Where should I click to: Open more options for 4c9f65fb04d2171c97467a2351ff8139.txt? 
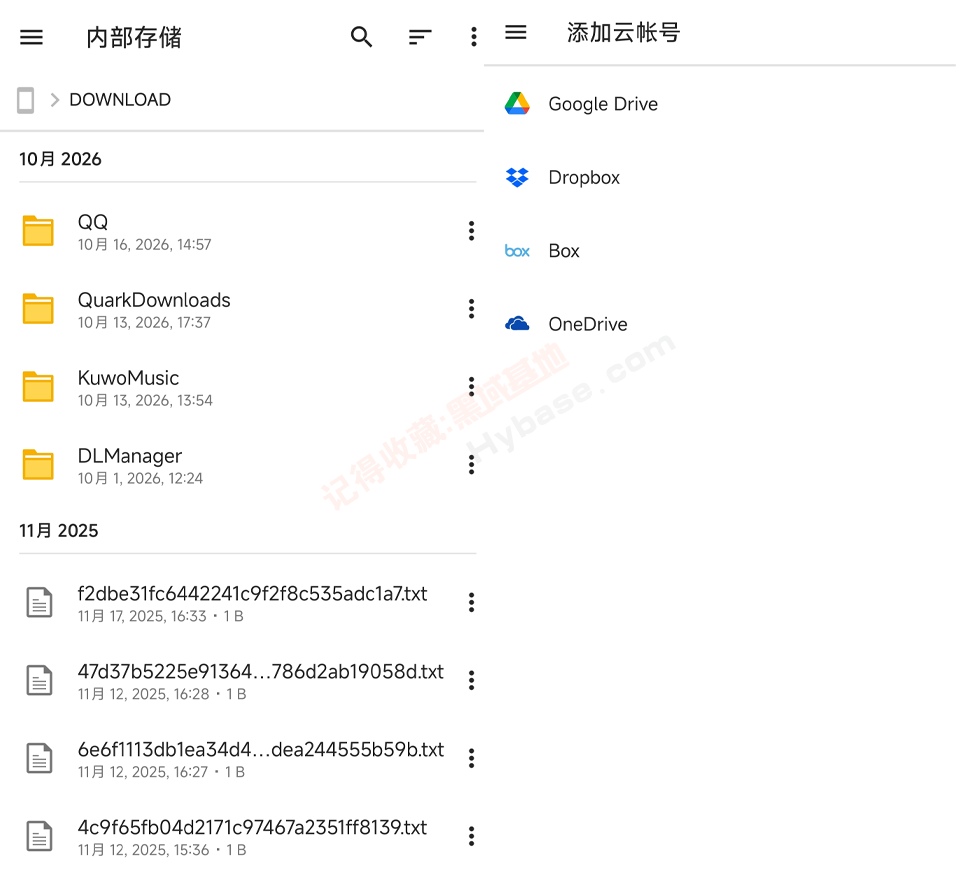click(471, 836)
